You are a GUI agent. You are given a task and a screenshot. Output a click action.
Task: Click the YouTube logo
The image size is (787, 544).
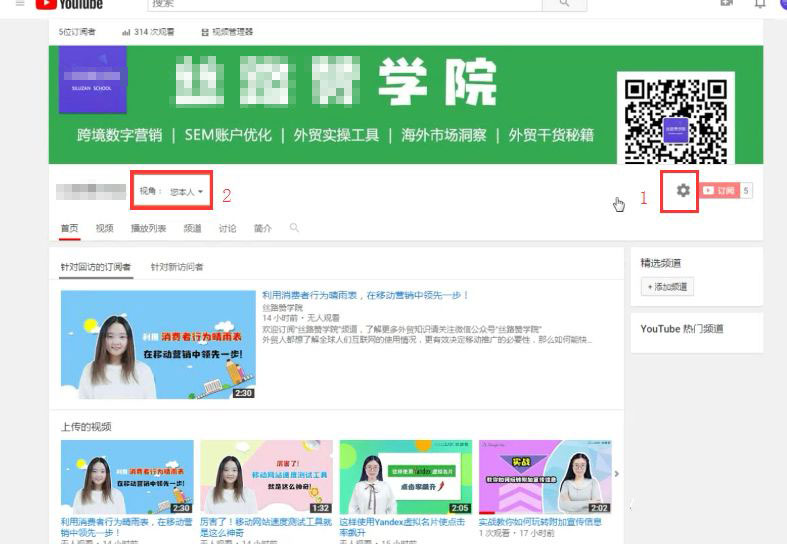69,4
